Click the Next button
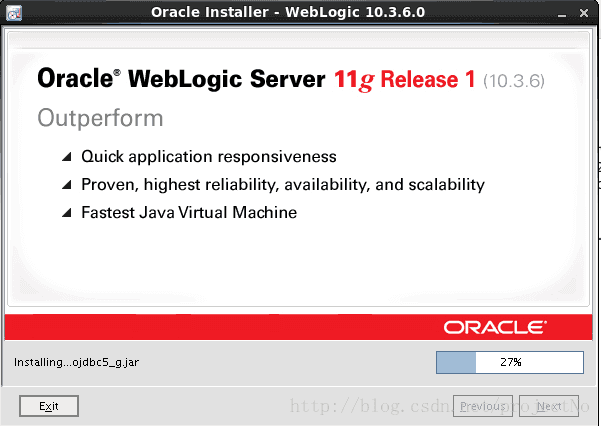The image size is (601, 426). point(548,406)
